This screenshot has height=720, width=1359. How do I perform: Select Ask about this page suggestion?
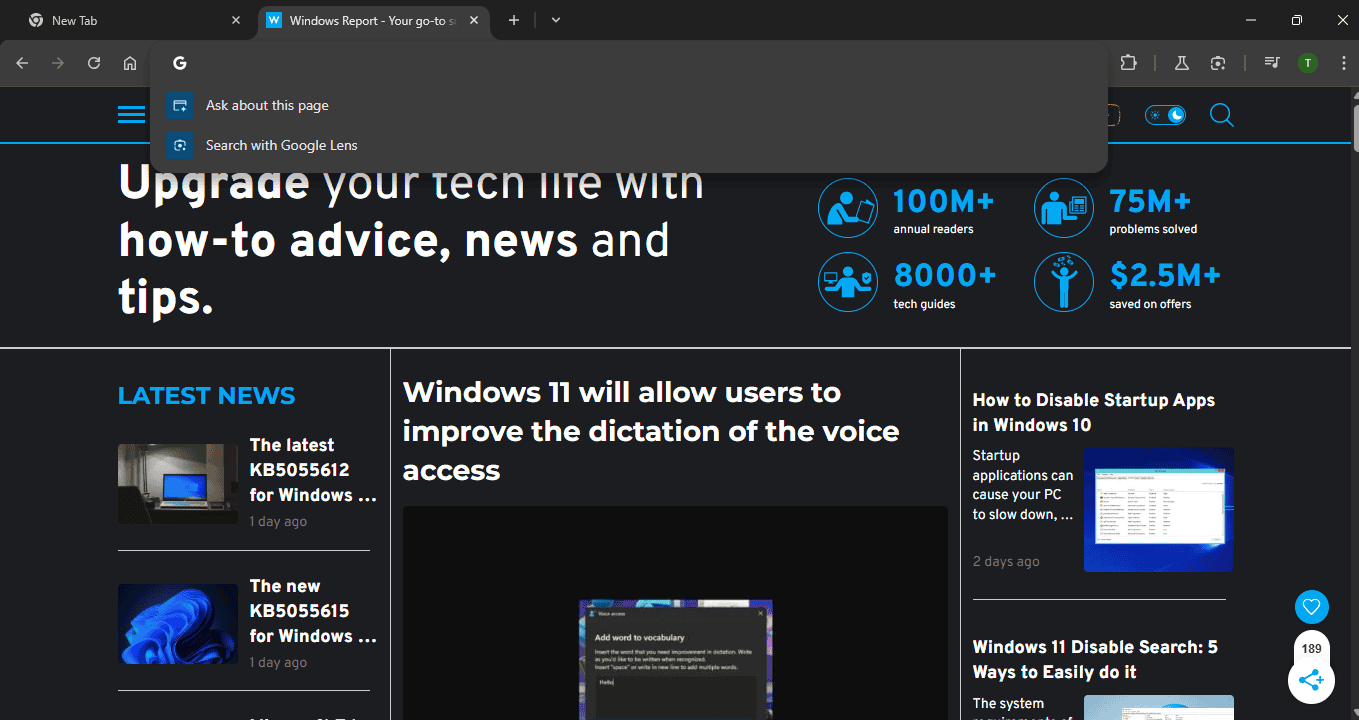point(629,105)
